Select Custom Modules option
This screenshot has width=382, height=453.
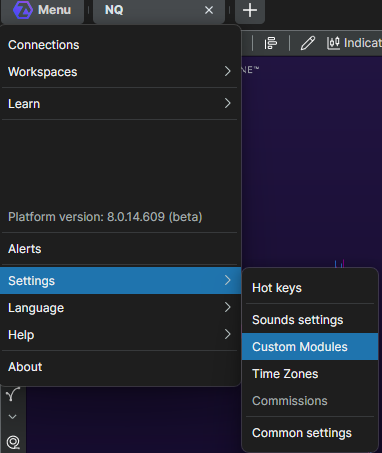[310, 347]
